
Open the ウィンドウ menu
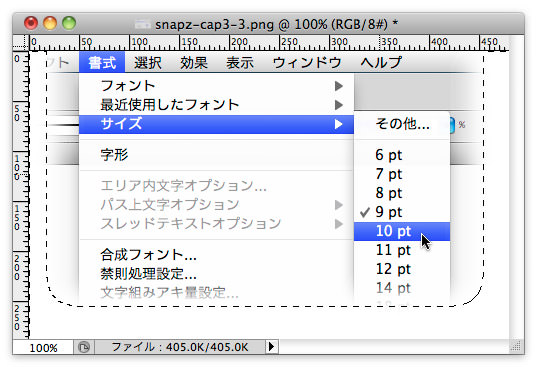pyautogui.click(x=307, y=63)
